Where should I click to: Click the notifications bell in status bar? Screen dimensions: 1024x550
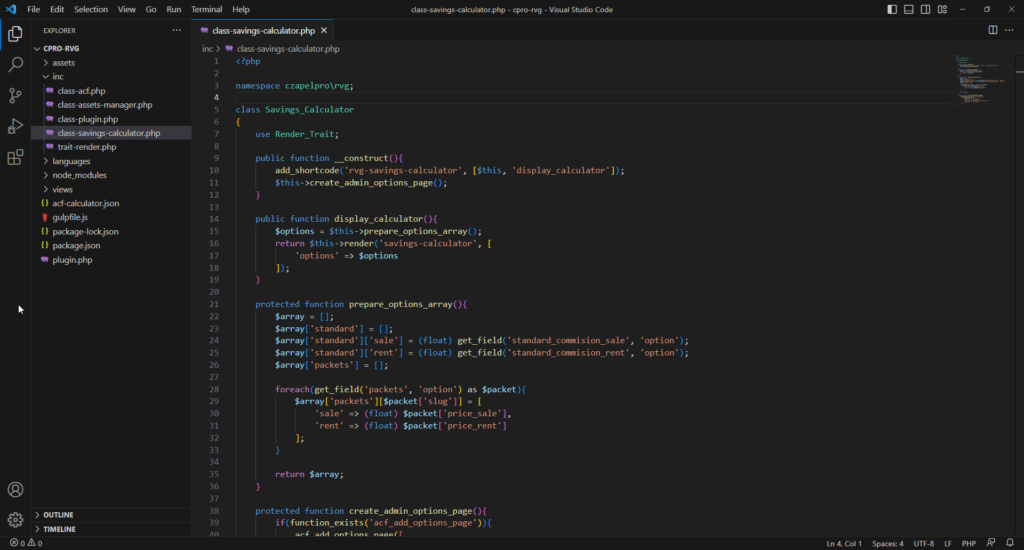tap(1010, 543)
